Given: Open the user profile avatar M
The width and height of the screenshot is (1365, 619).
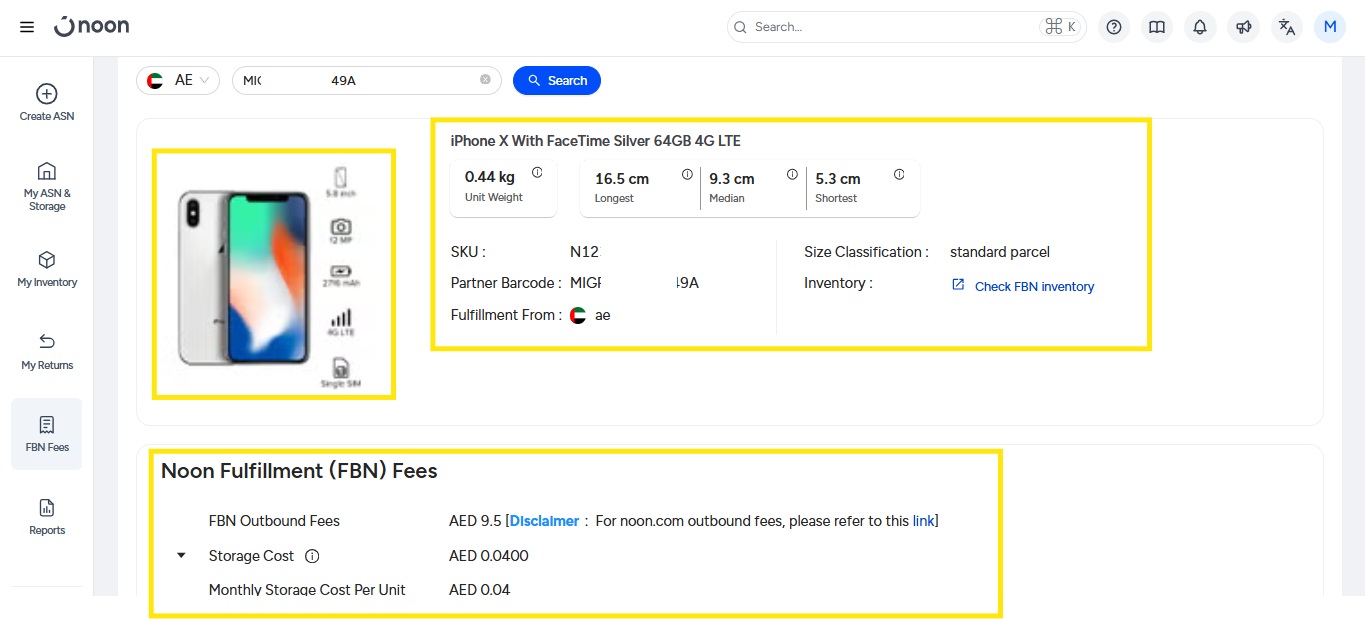Looking at the screenshot, I should [x=1330, y=27].
